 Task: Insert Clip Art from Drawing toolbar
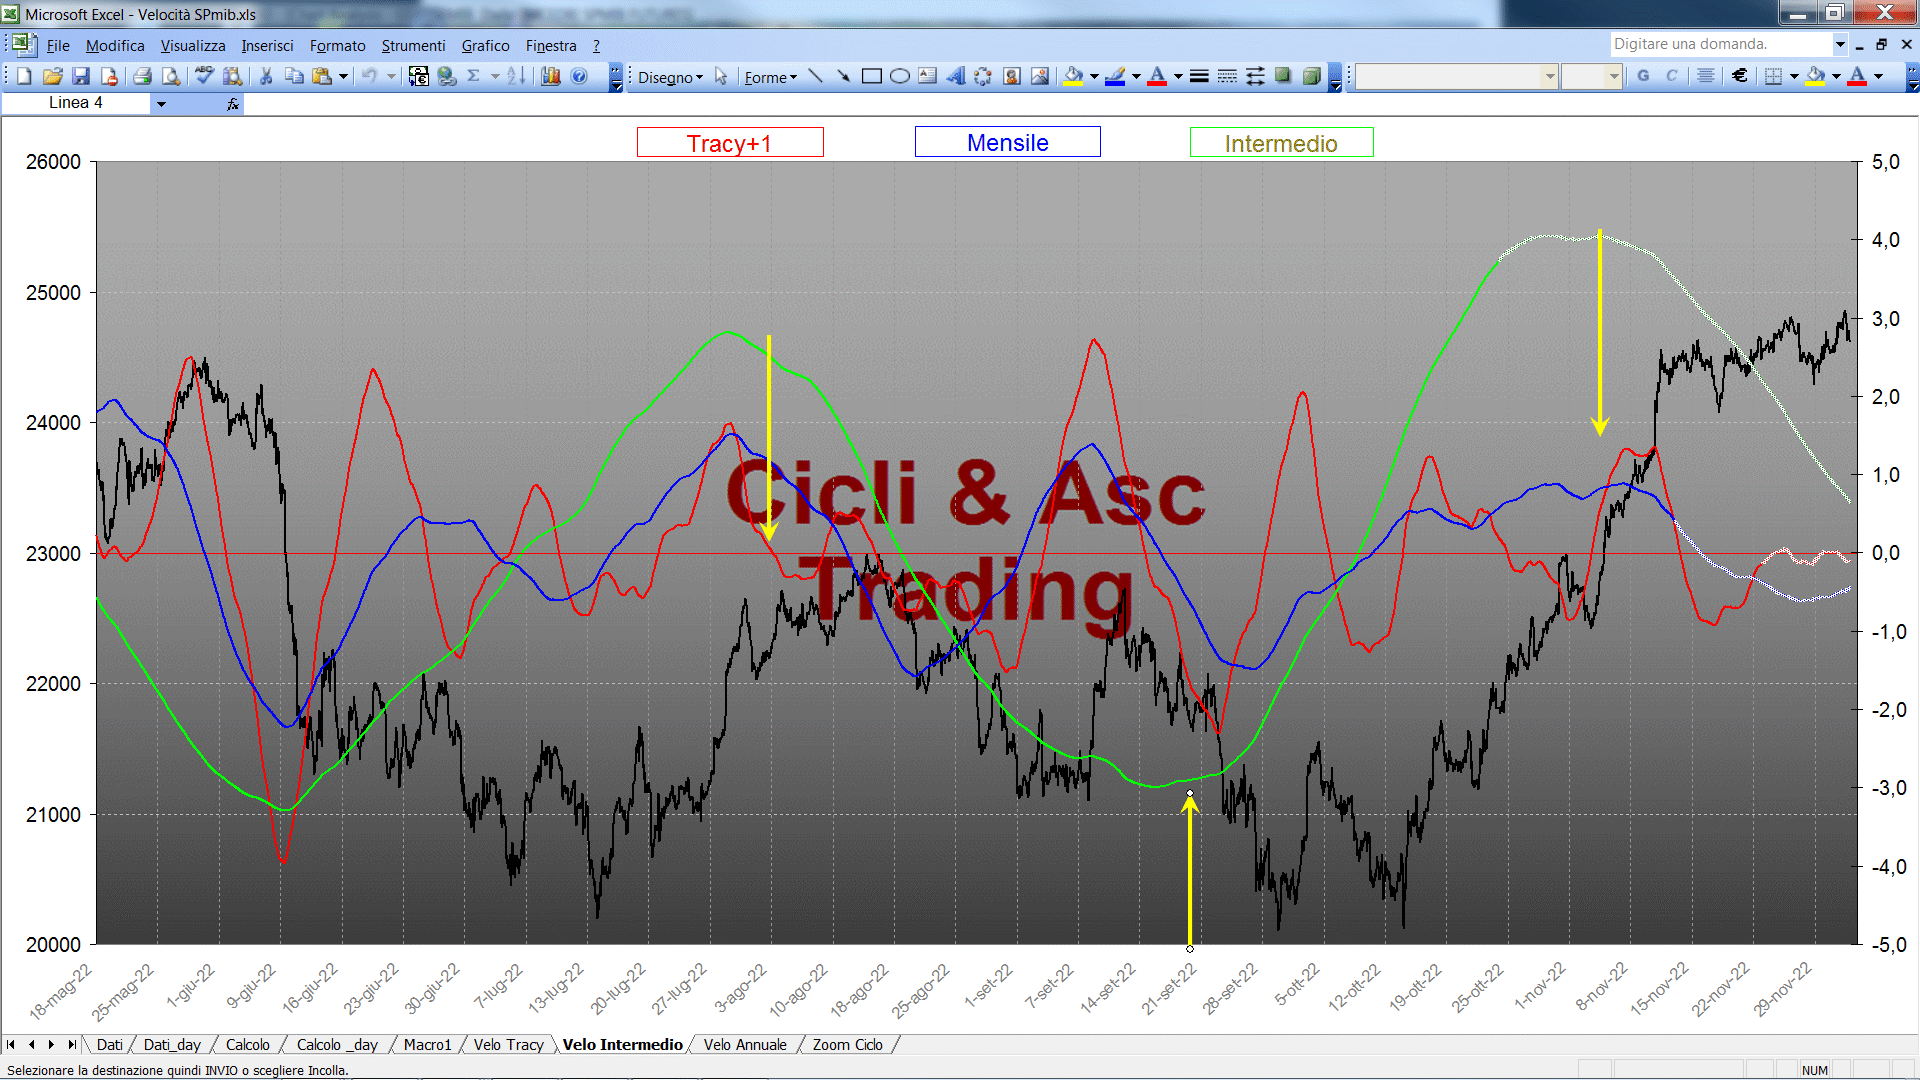[1012, 76]
